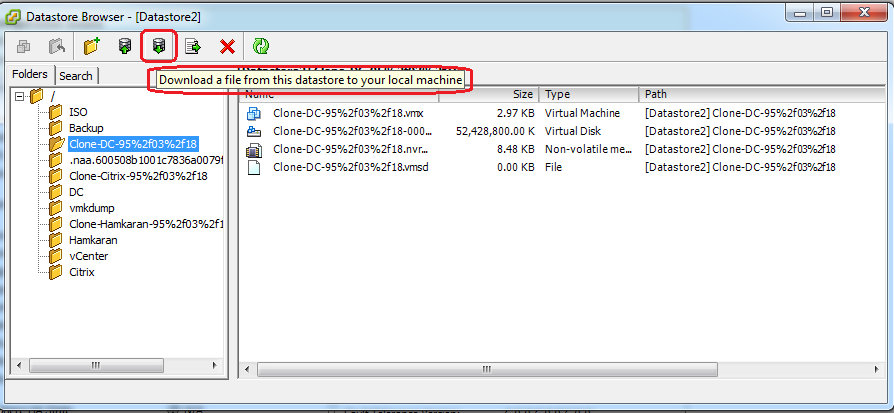Click the Hamkaran folder icon
This screenshot has height=413, width=894.
pos(56,240)
